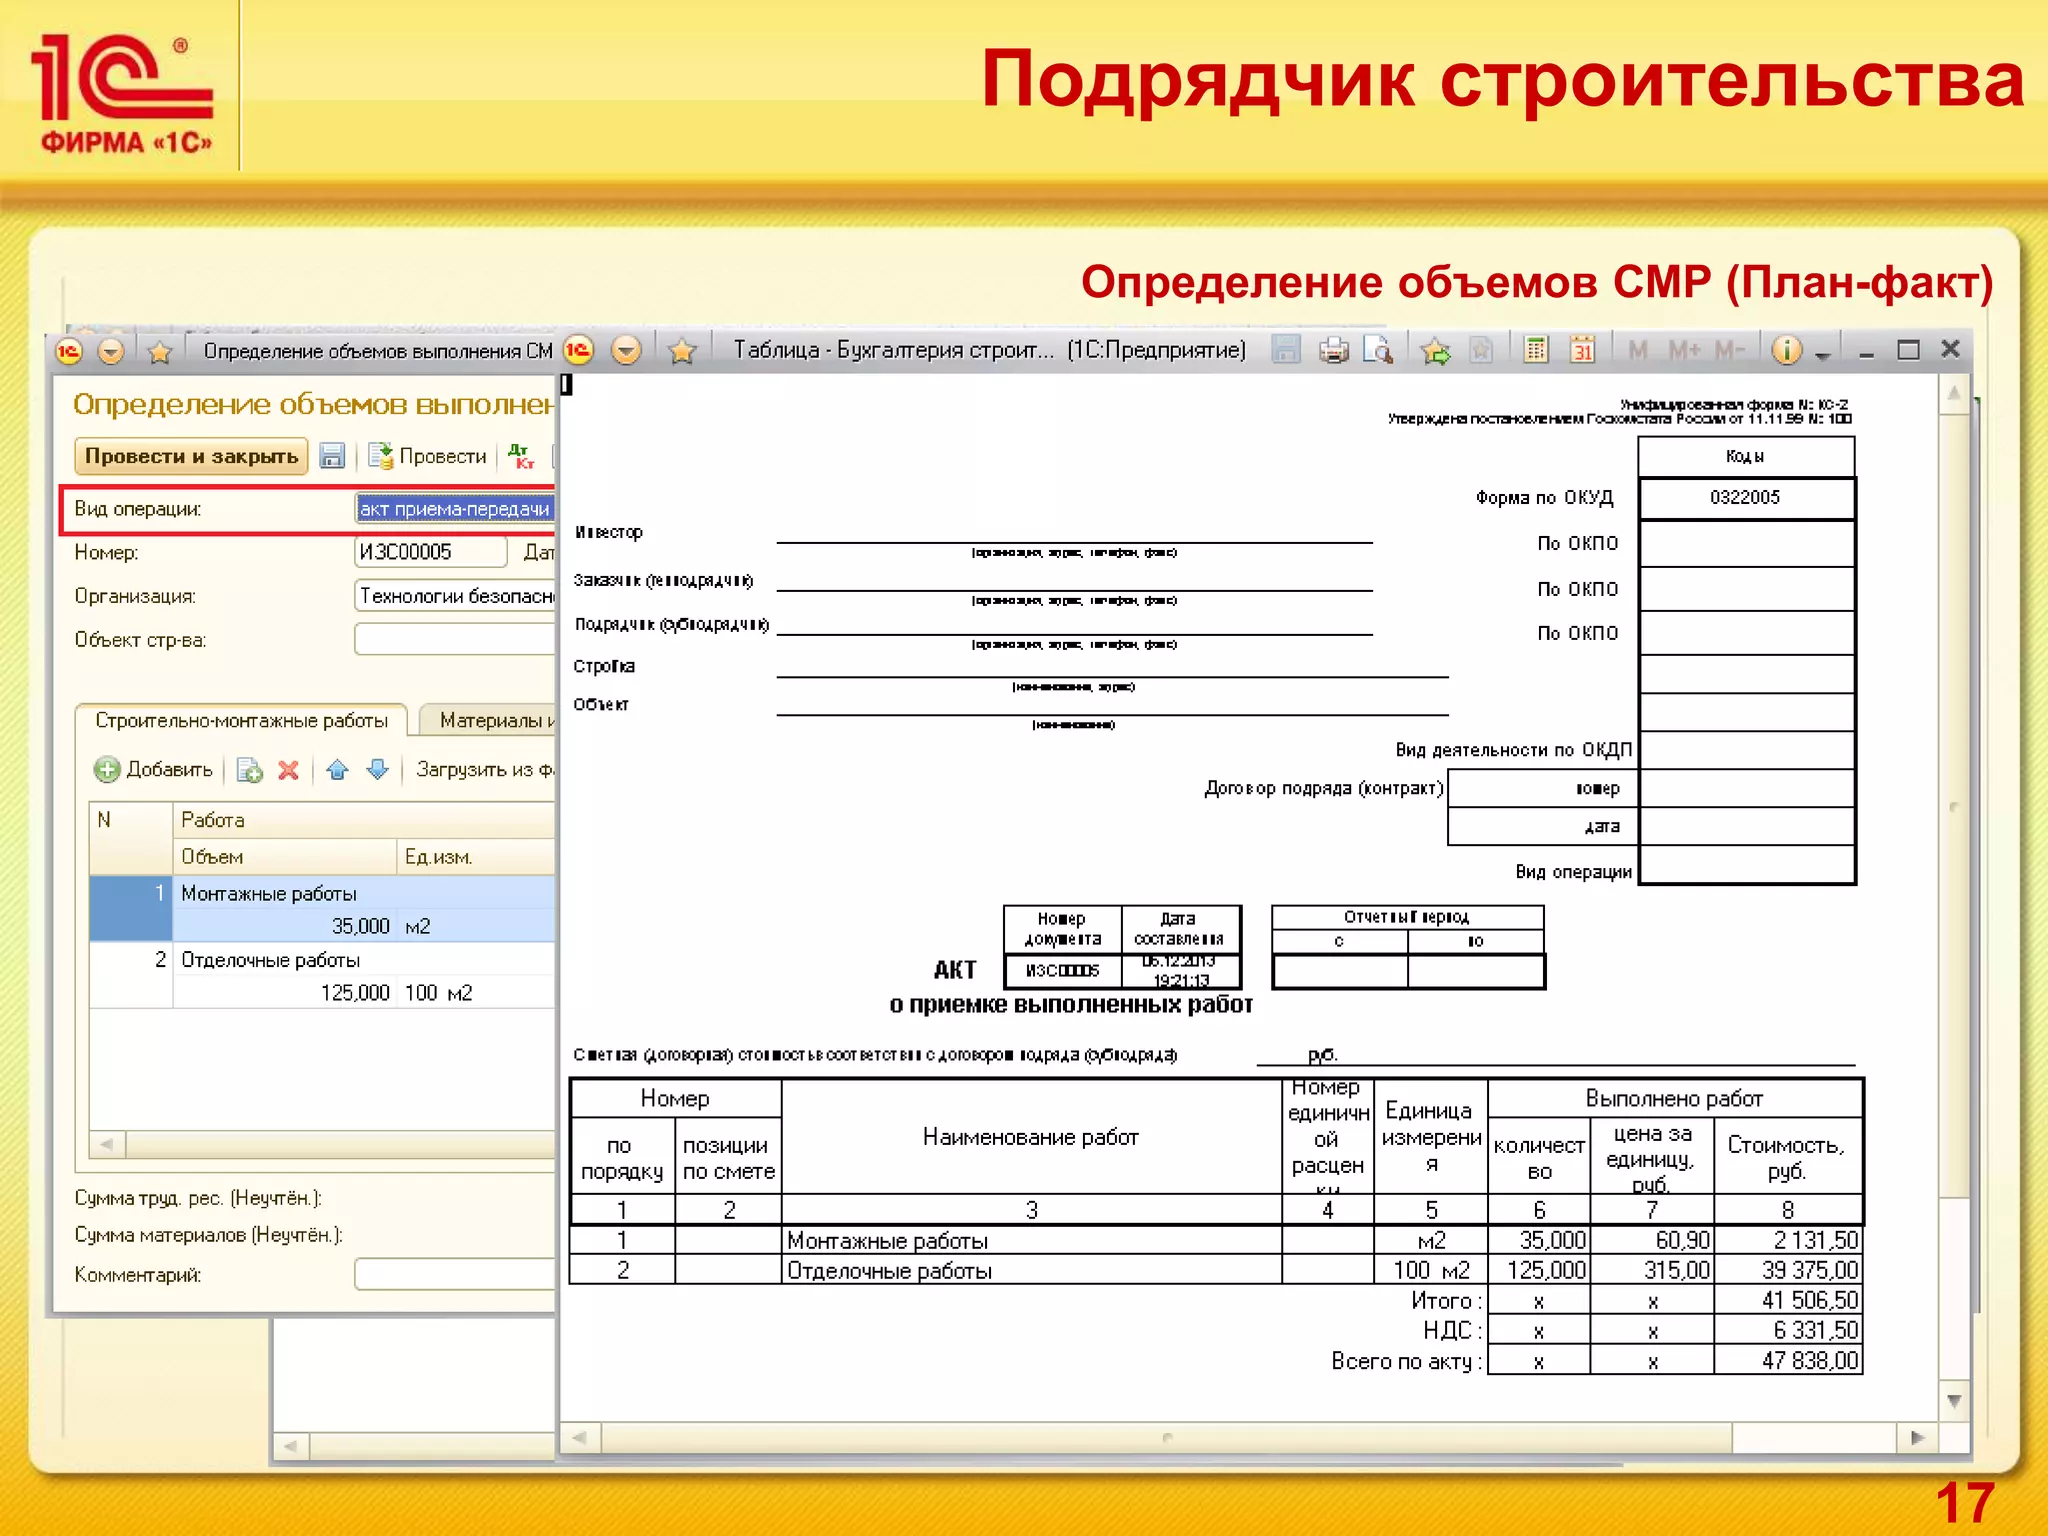This screenshot has height=1536, width=2048.
Task: Click the greyed favorites page icon
Action: [1481, 349]
